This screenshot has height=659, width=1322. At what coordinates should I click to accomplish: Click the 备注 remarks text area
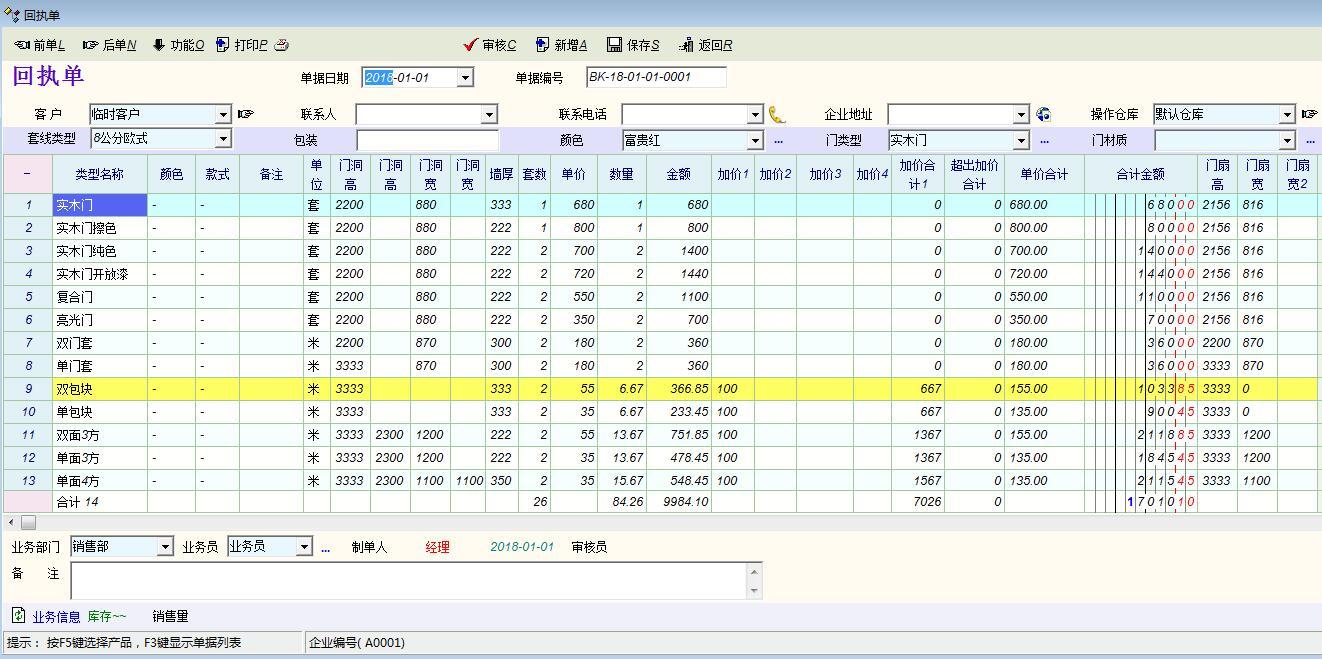point(409,581)
